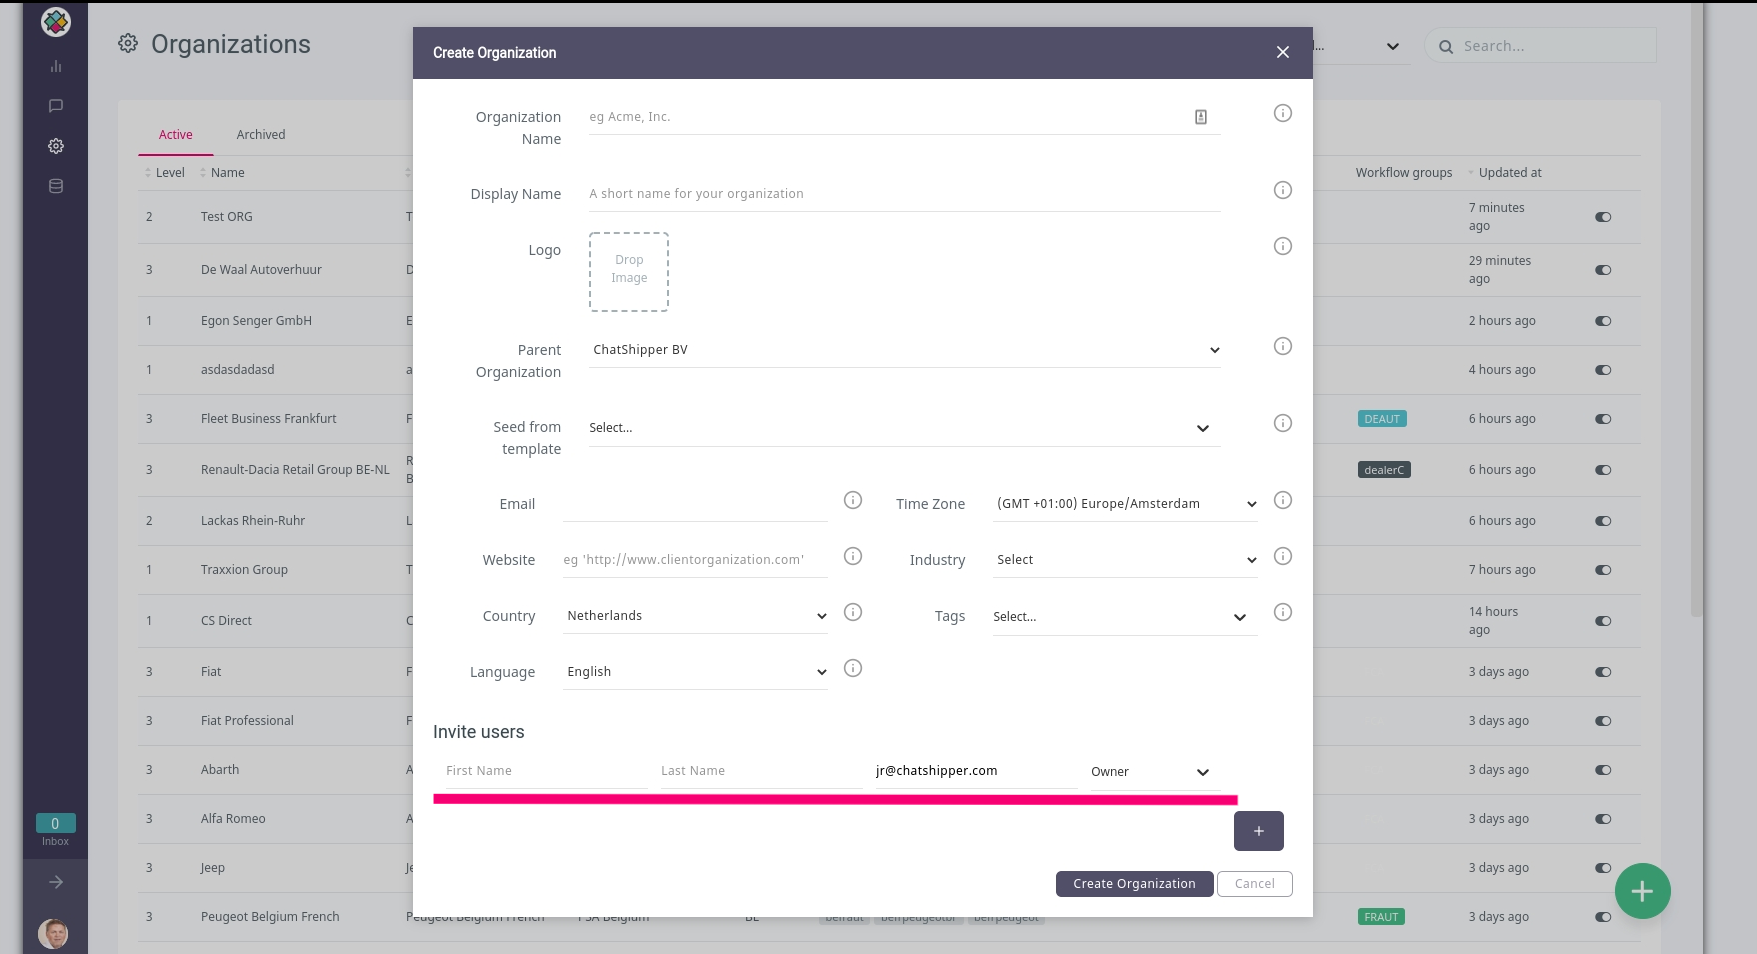Click info icon next to Organization Name
This screenshot has width=1757, height=954.
pos(1283,113)
